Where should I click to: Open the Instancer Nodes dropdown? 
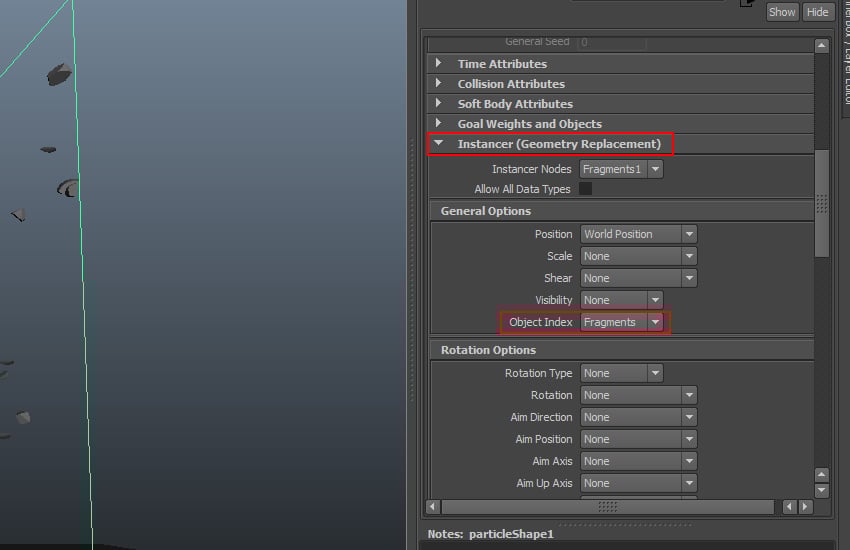(x=621, y=169)
